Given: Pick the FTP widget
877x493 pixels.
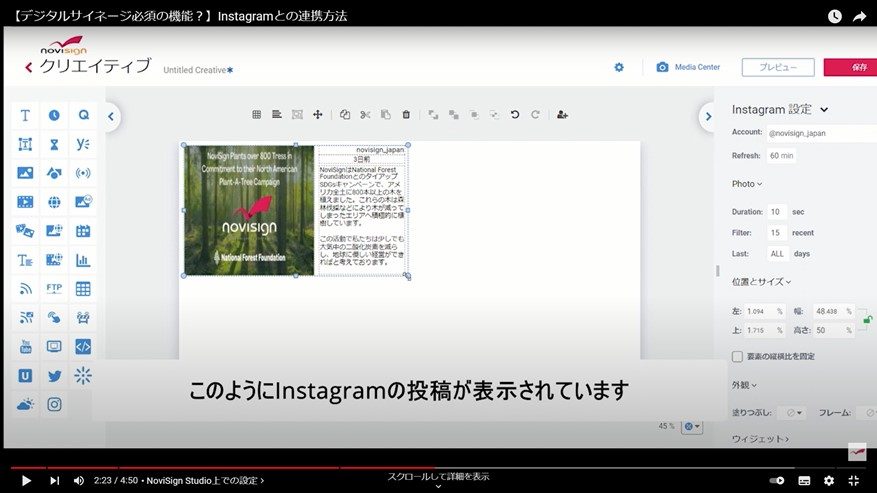Looking at the screenshot, I should point(54,289).
